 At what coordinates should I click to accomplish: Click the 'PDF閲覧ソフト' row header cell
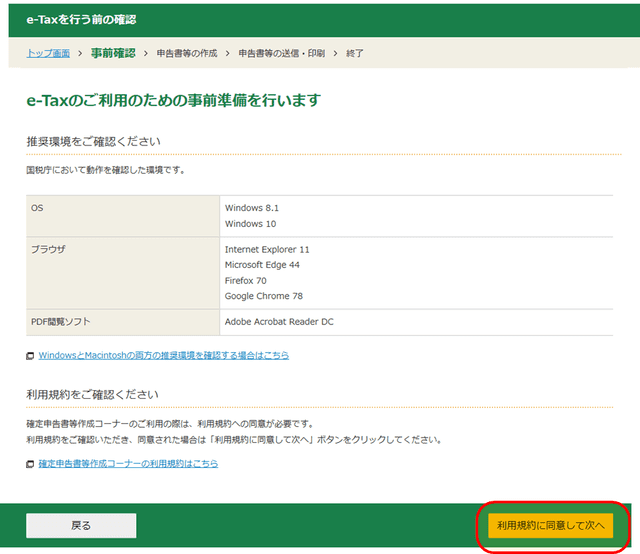click(123, 322)
